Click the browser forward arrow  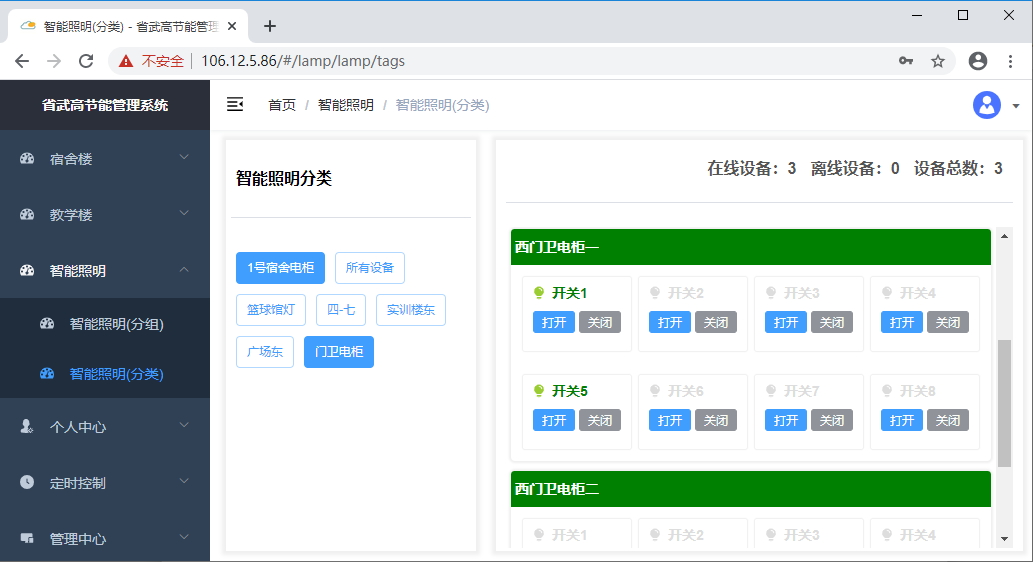(54, 61)
